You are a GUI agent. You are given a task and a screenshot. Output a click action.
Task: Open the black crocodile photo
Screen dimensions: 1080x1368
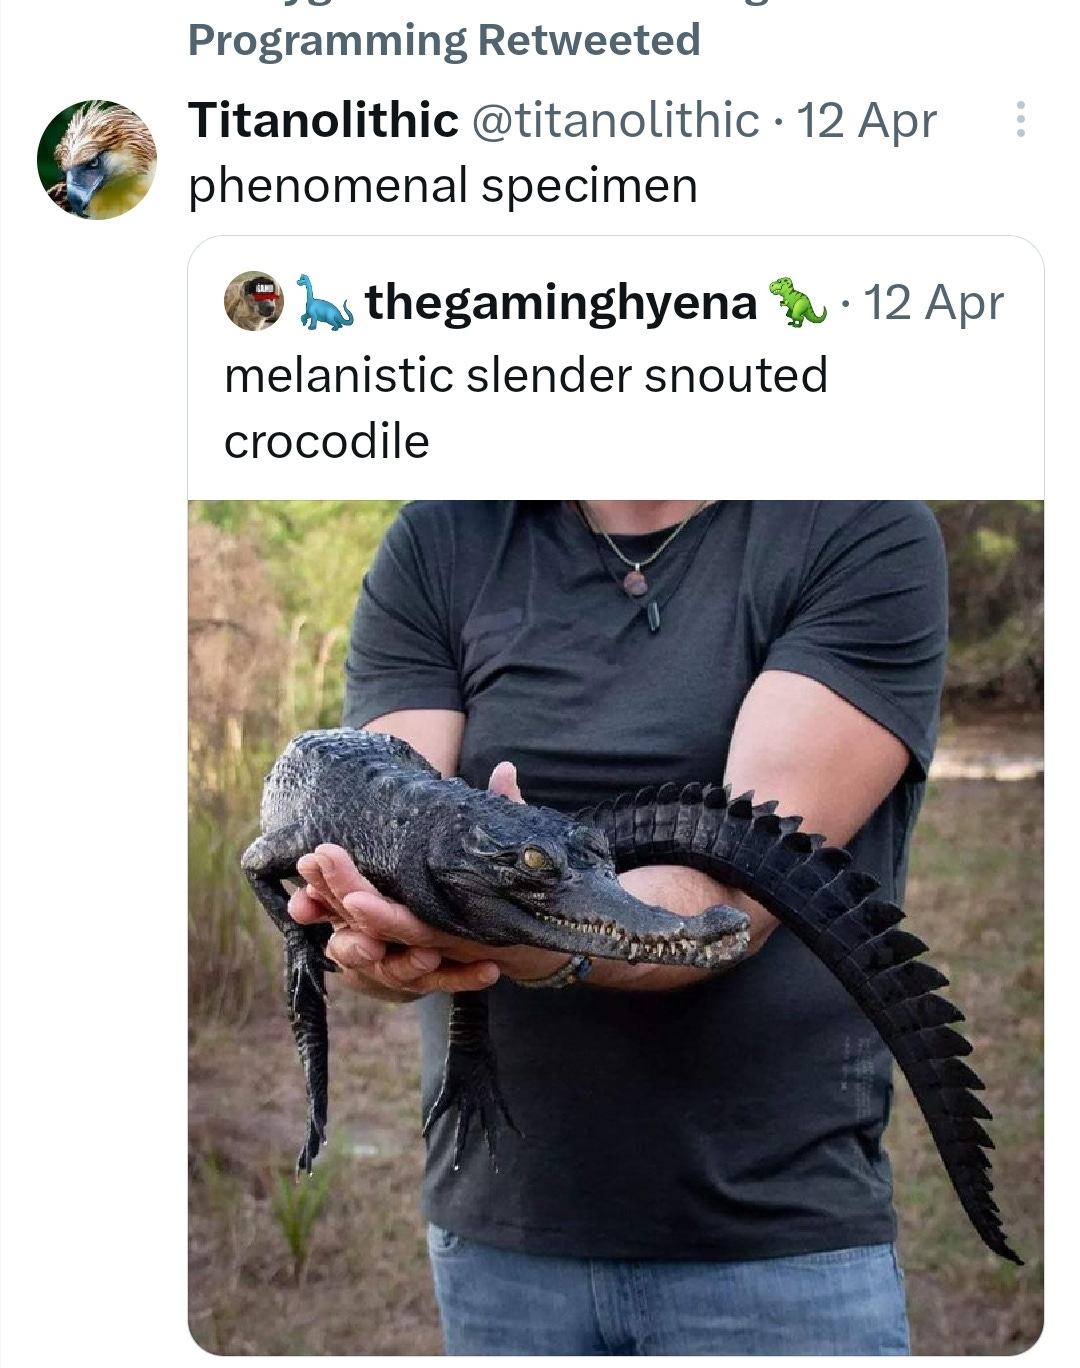point(616,928)
